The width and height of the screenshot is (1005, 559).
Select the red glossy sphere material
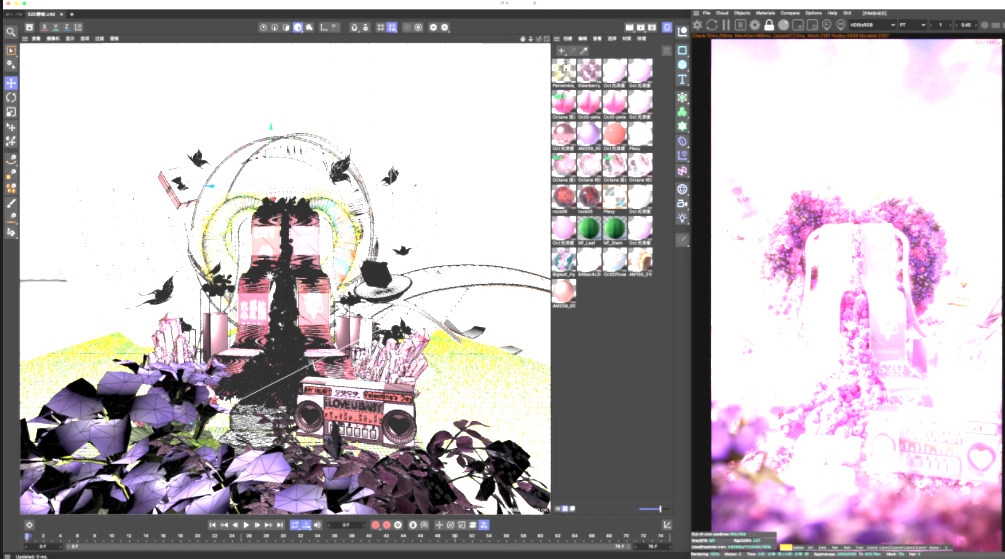pyautogui.click(x=614, y=135)
